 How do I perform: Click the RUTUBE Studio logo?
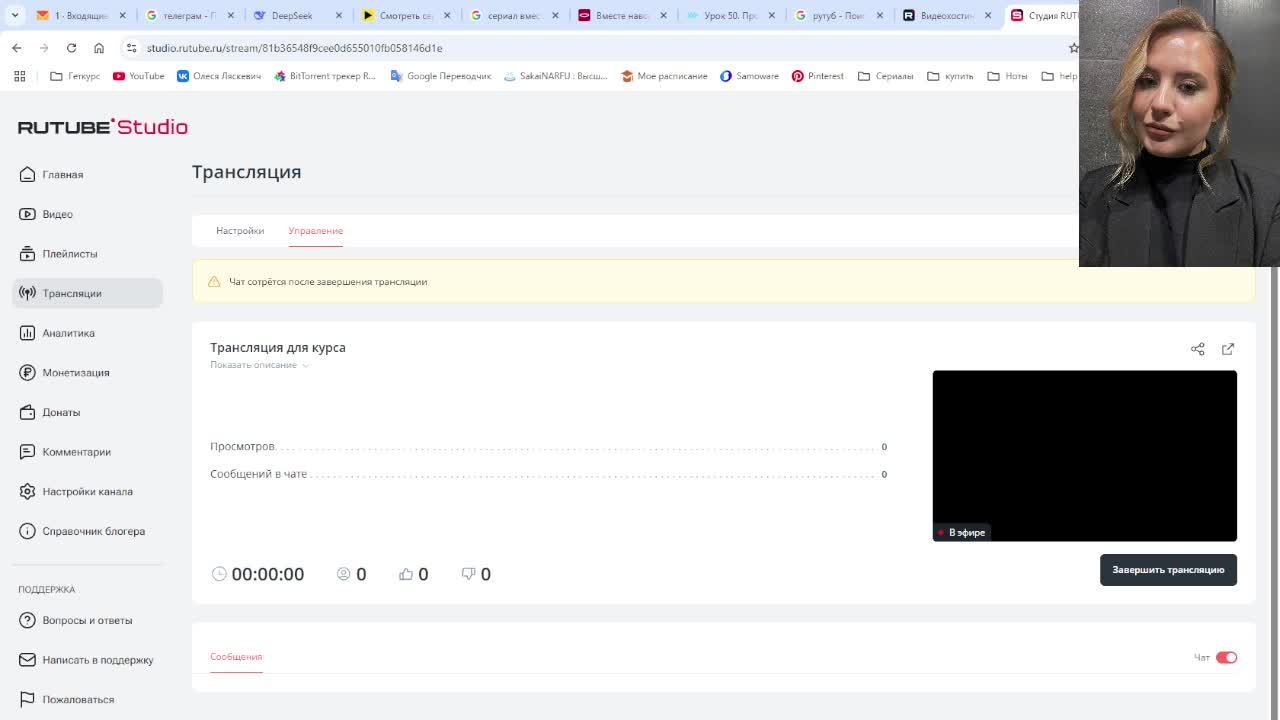click(x=103, y=127)
